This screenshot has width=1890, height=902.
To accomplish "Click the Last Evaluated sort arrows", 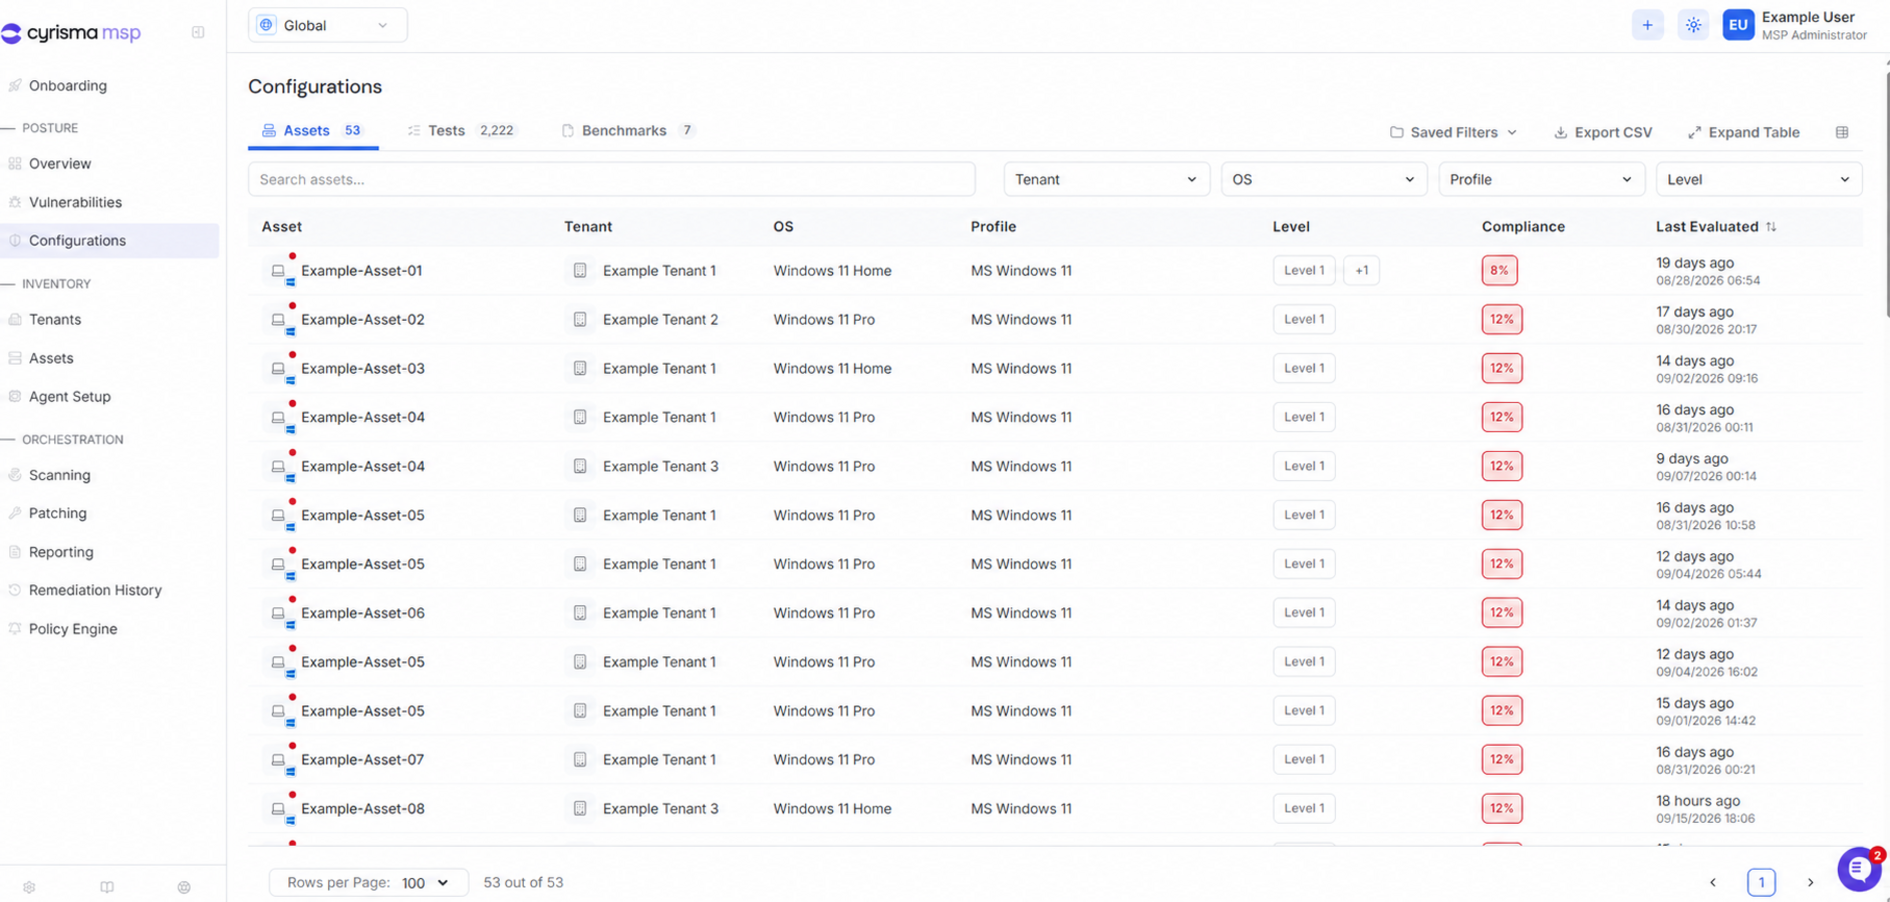I will coord(1771,227).
